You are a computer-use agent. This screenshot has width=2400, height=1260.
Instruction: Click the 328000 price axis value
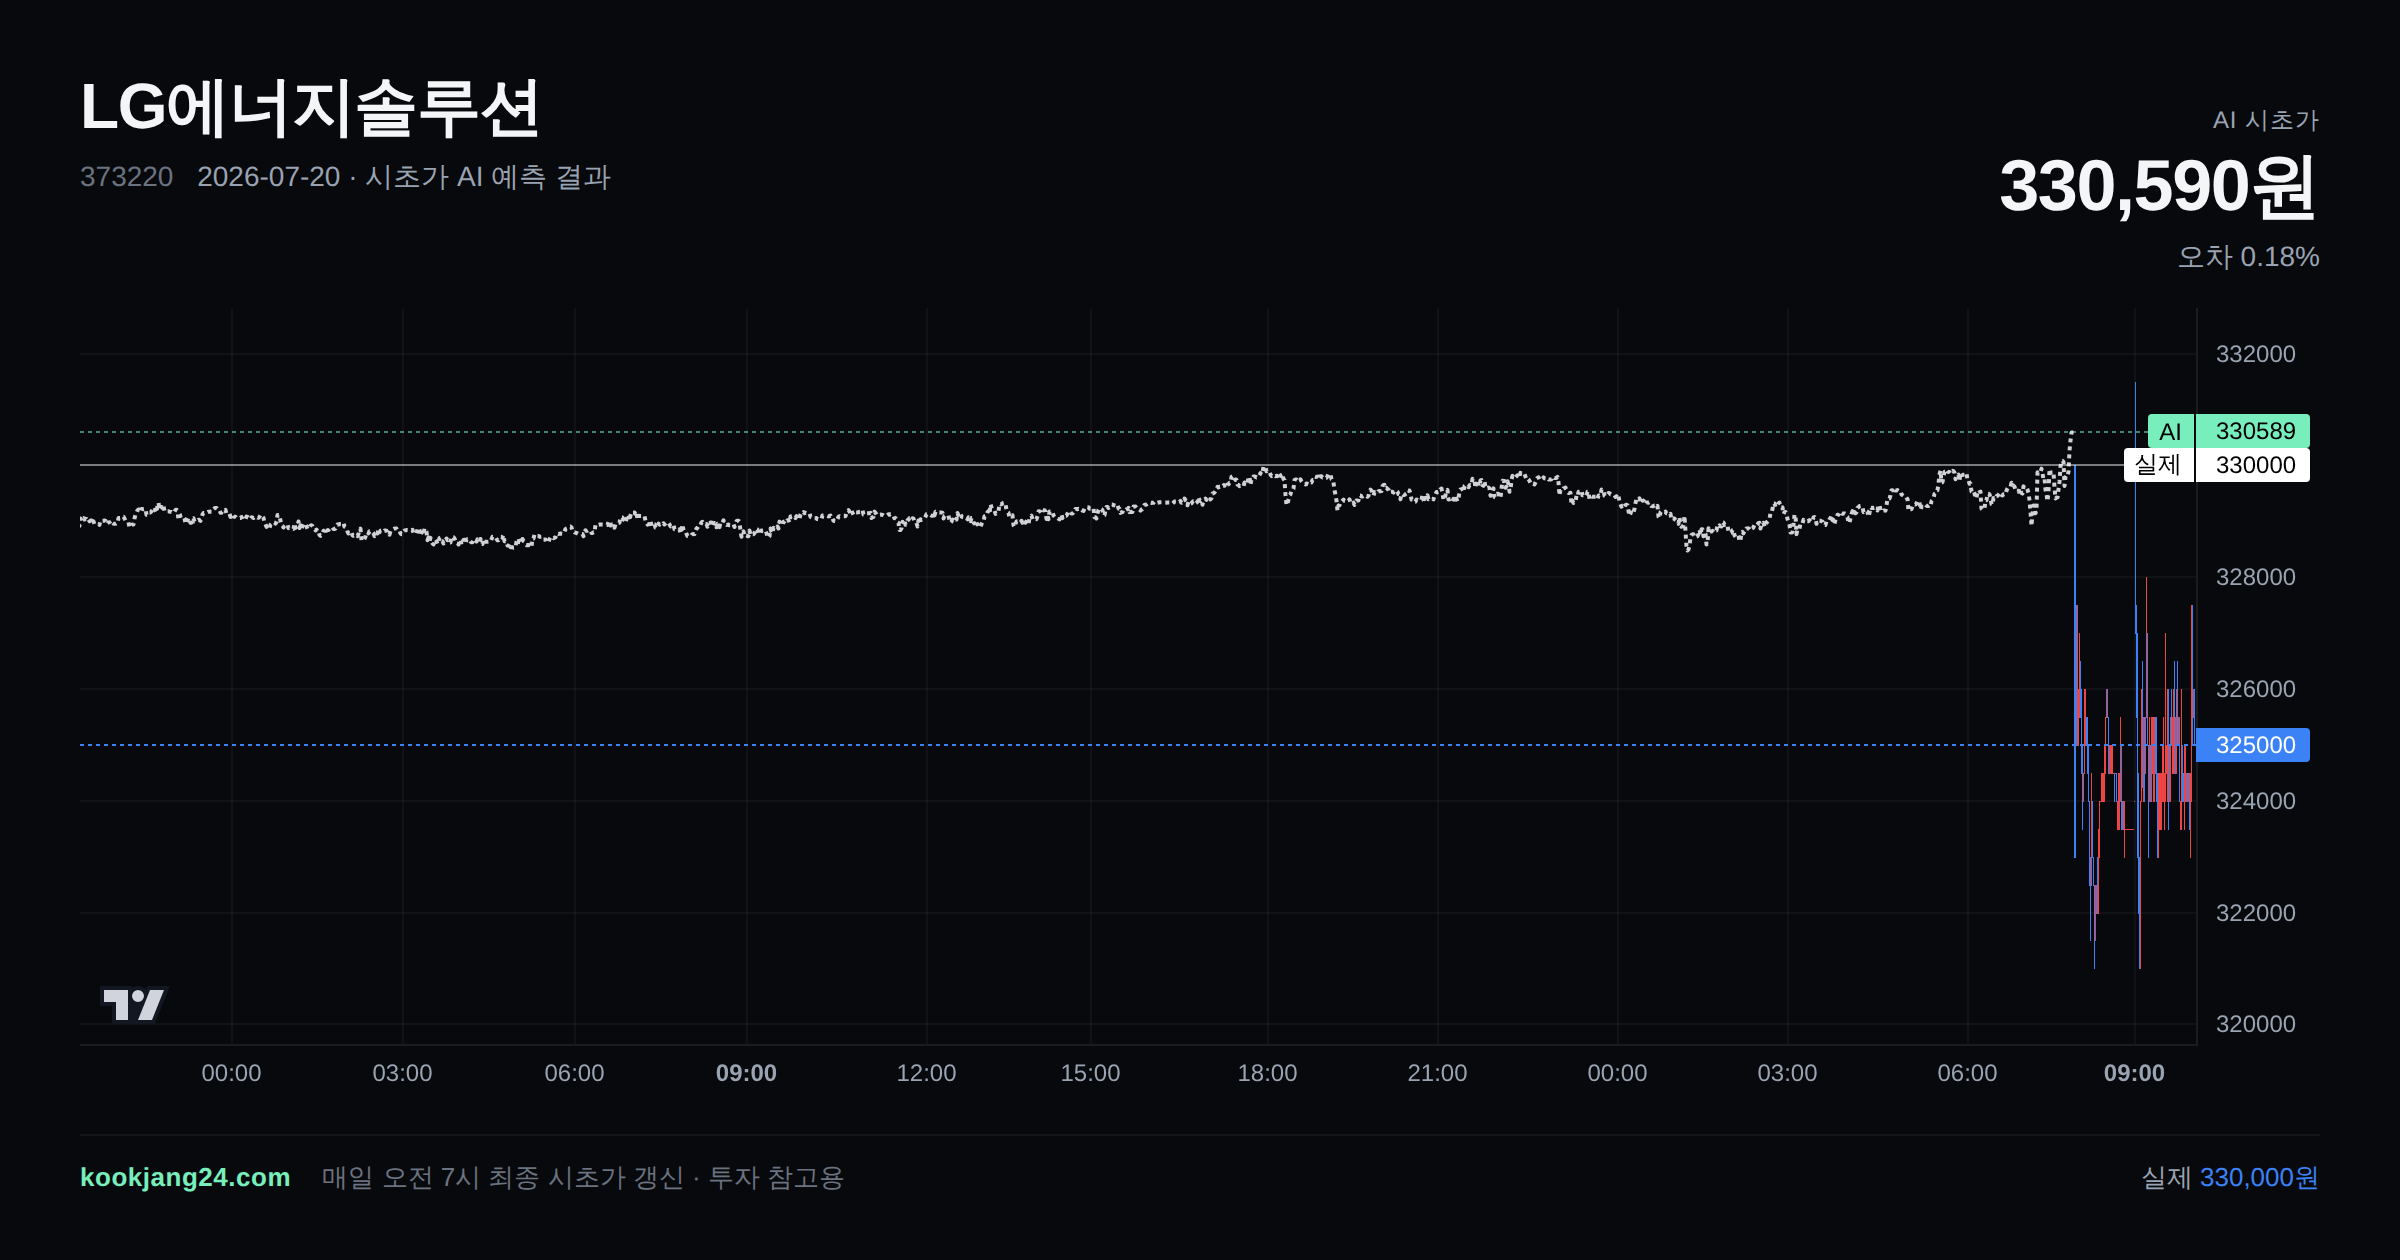point(2256,577)
